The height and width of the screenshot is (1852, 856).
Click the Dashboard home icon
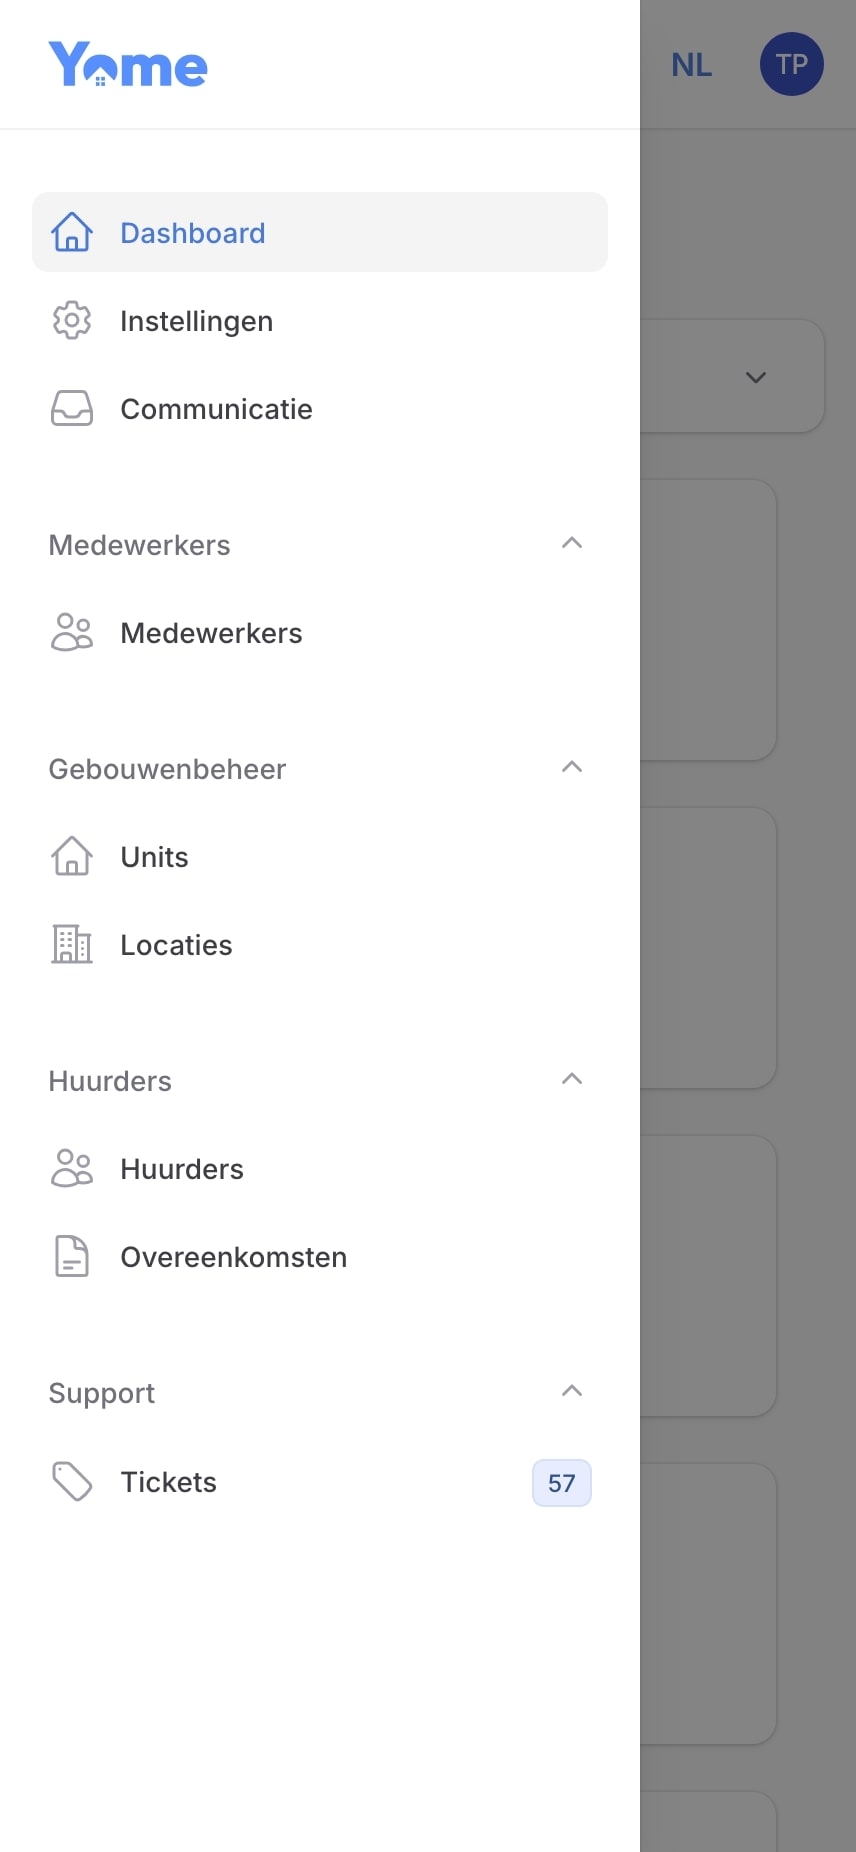click(x=71, y=232)
